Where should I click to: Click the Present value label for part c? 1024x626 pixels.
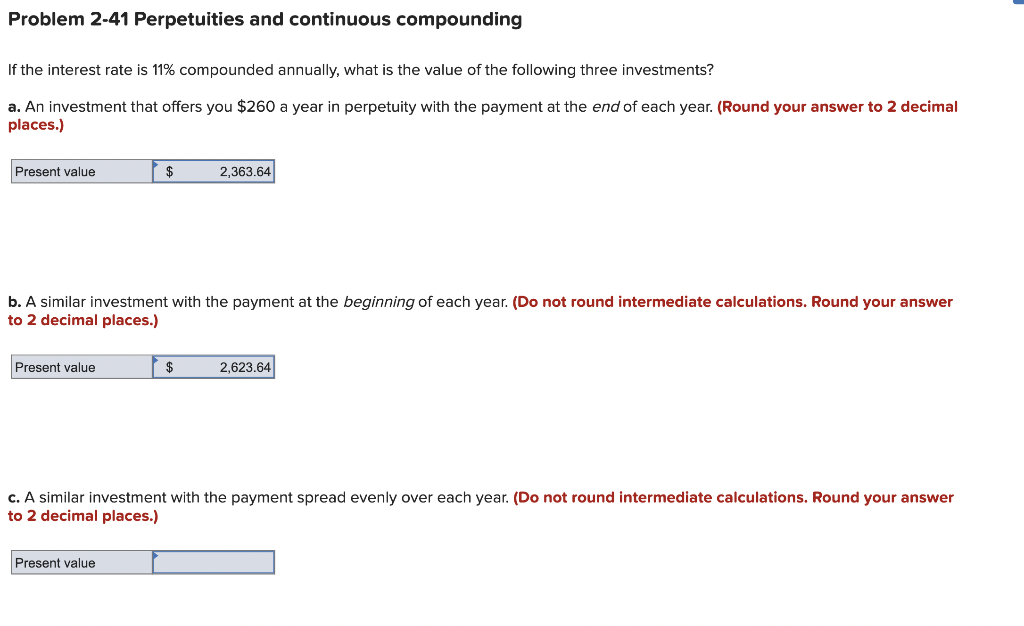point(53,562)
